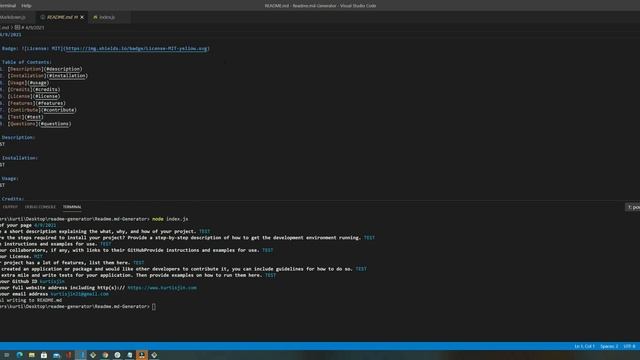
Task: Open the Terminal menu in menu bar
Action: [x=8, y=6]
